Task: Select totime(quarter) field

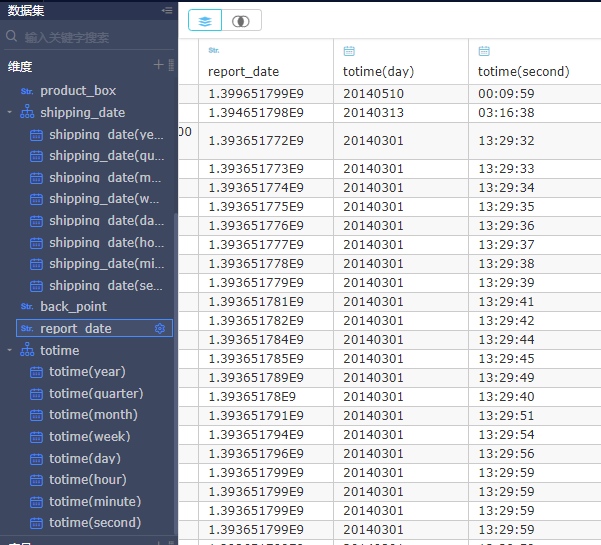Action: point(96,394)
